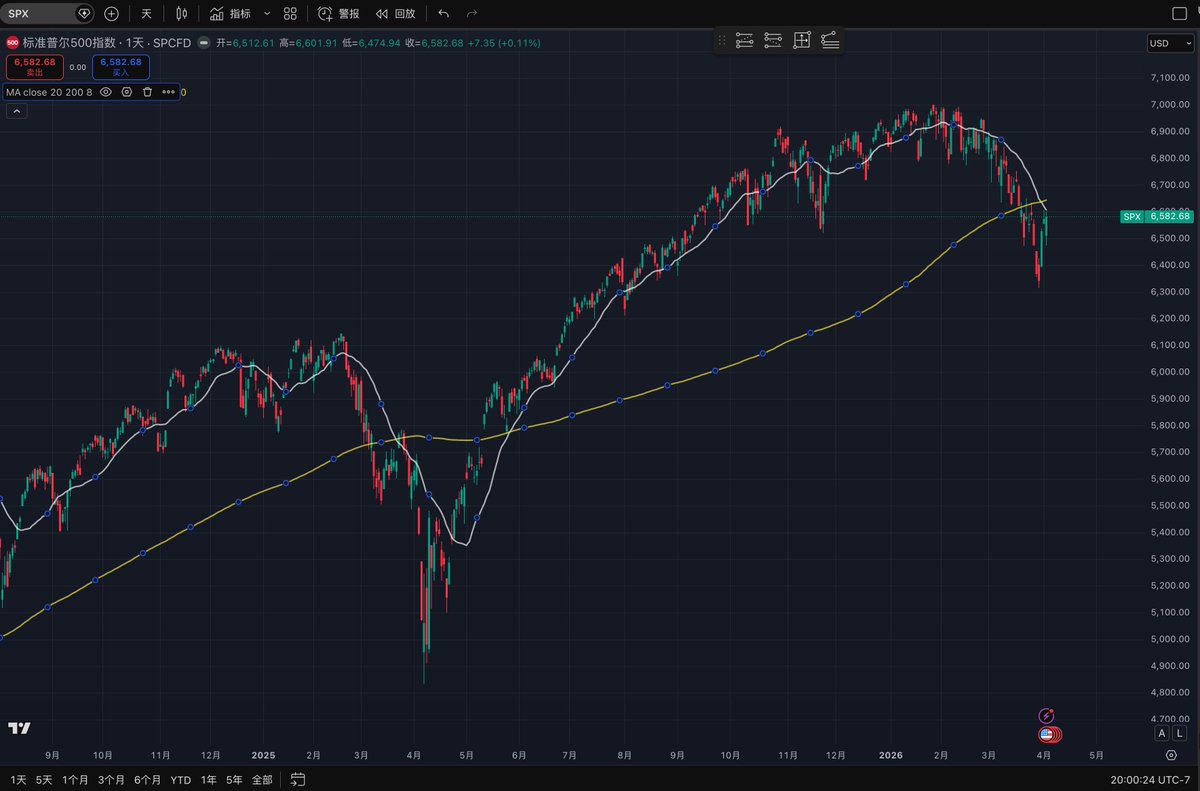Select the 6个月 time range

pos(148,779)
